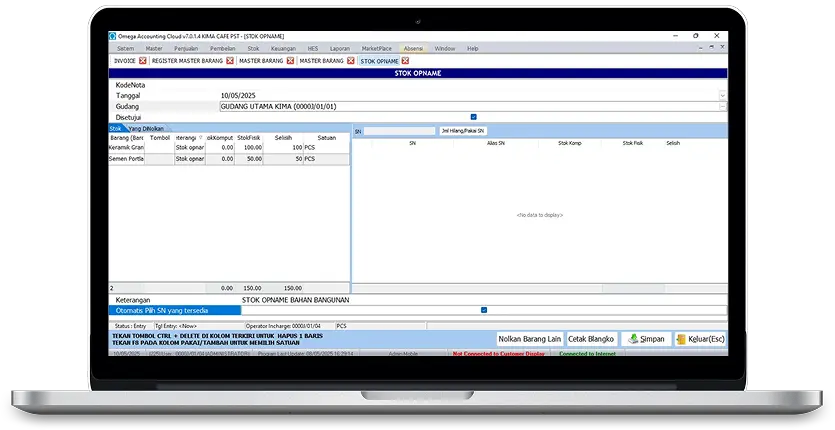Click the SN search input field
This screenshot has width=835, height=430.
pyautogui.click(x=399, y=131)
